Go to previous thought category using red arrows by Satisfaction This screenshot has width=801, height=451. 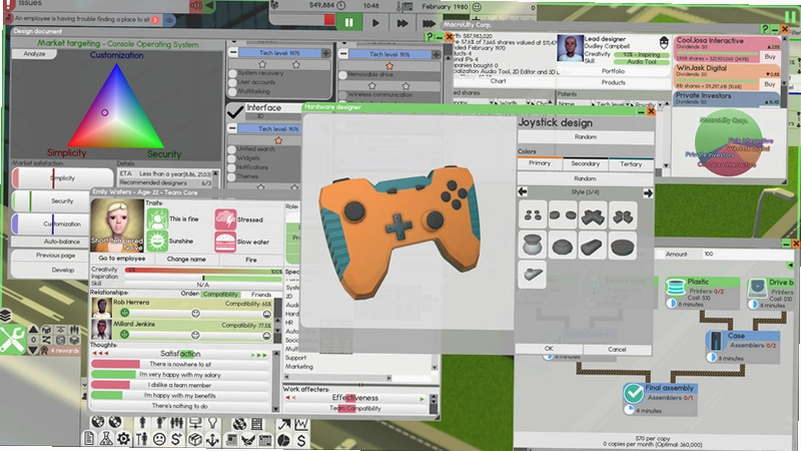100,353
